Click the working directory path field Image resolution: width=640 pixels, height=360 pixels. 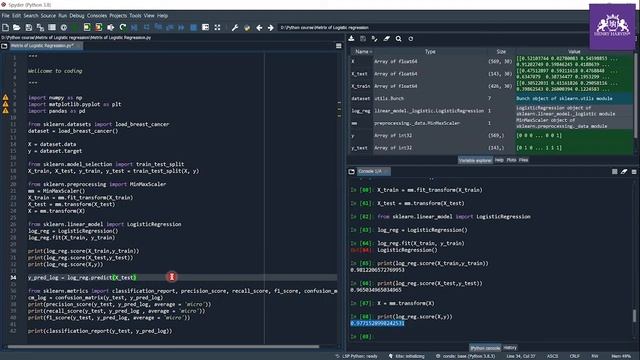click(x=433, y=27)
